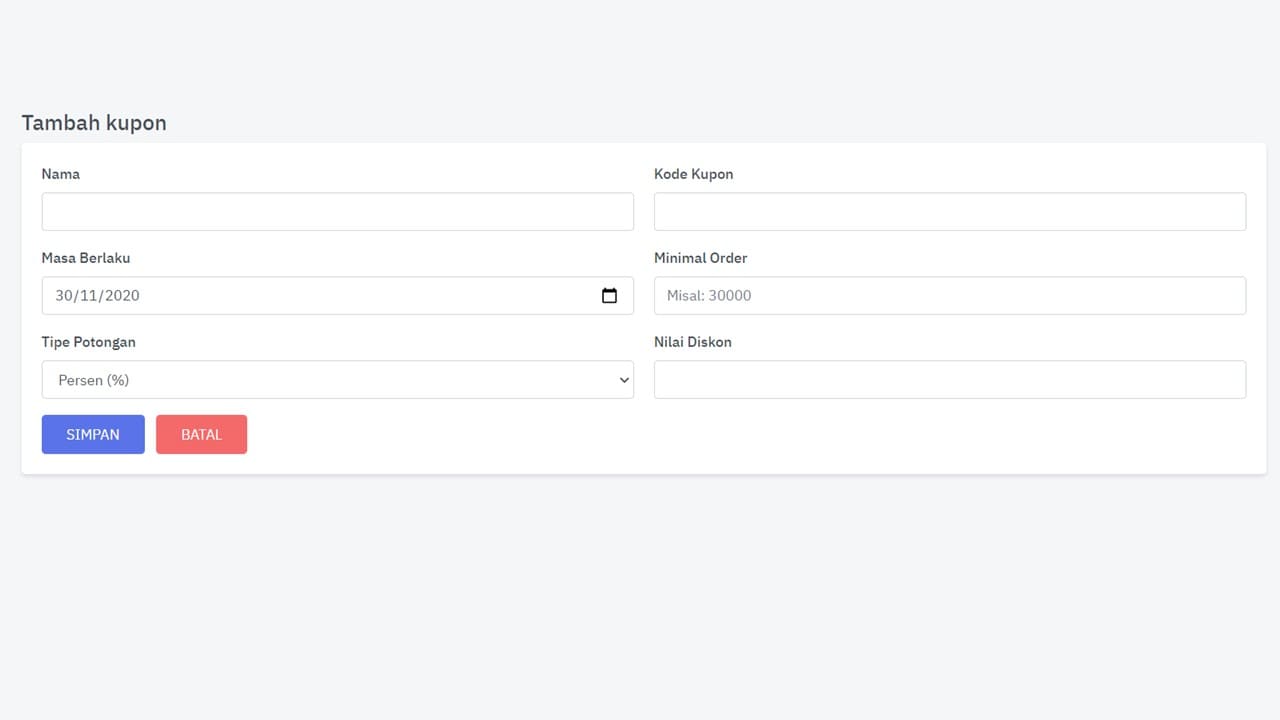Viewport: 1280px width, 720px height.
Task: Cancel with the red BATAL button
Action: 201,435
